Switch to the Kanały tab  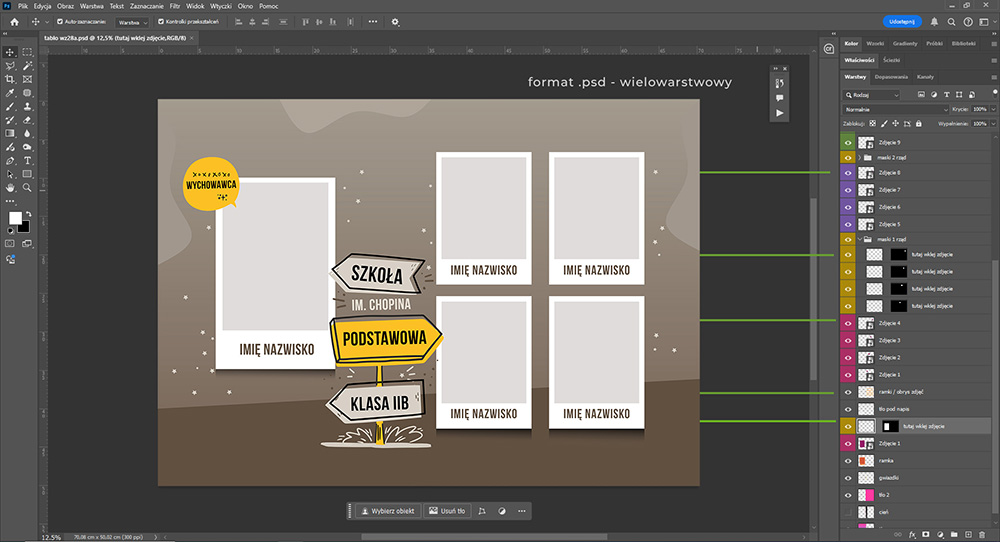click(x=925, y=77)
